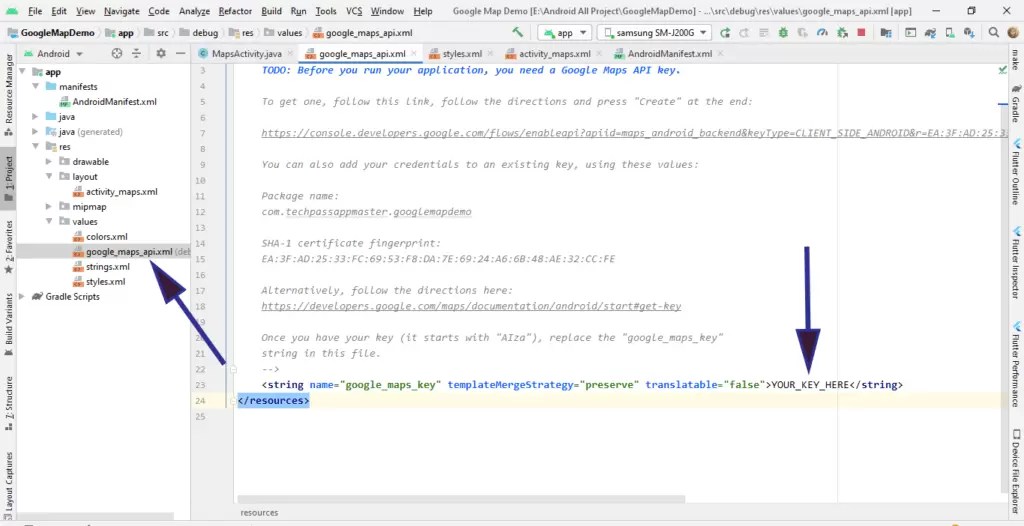
Task: Click the YOUR_KEY_HERE text in the editor
Action: [x=810, y=385]
